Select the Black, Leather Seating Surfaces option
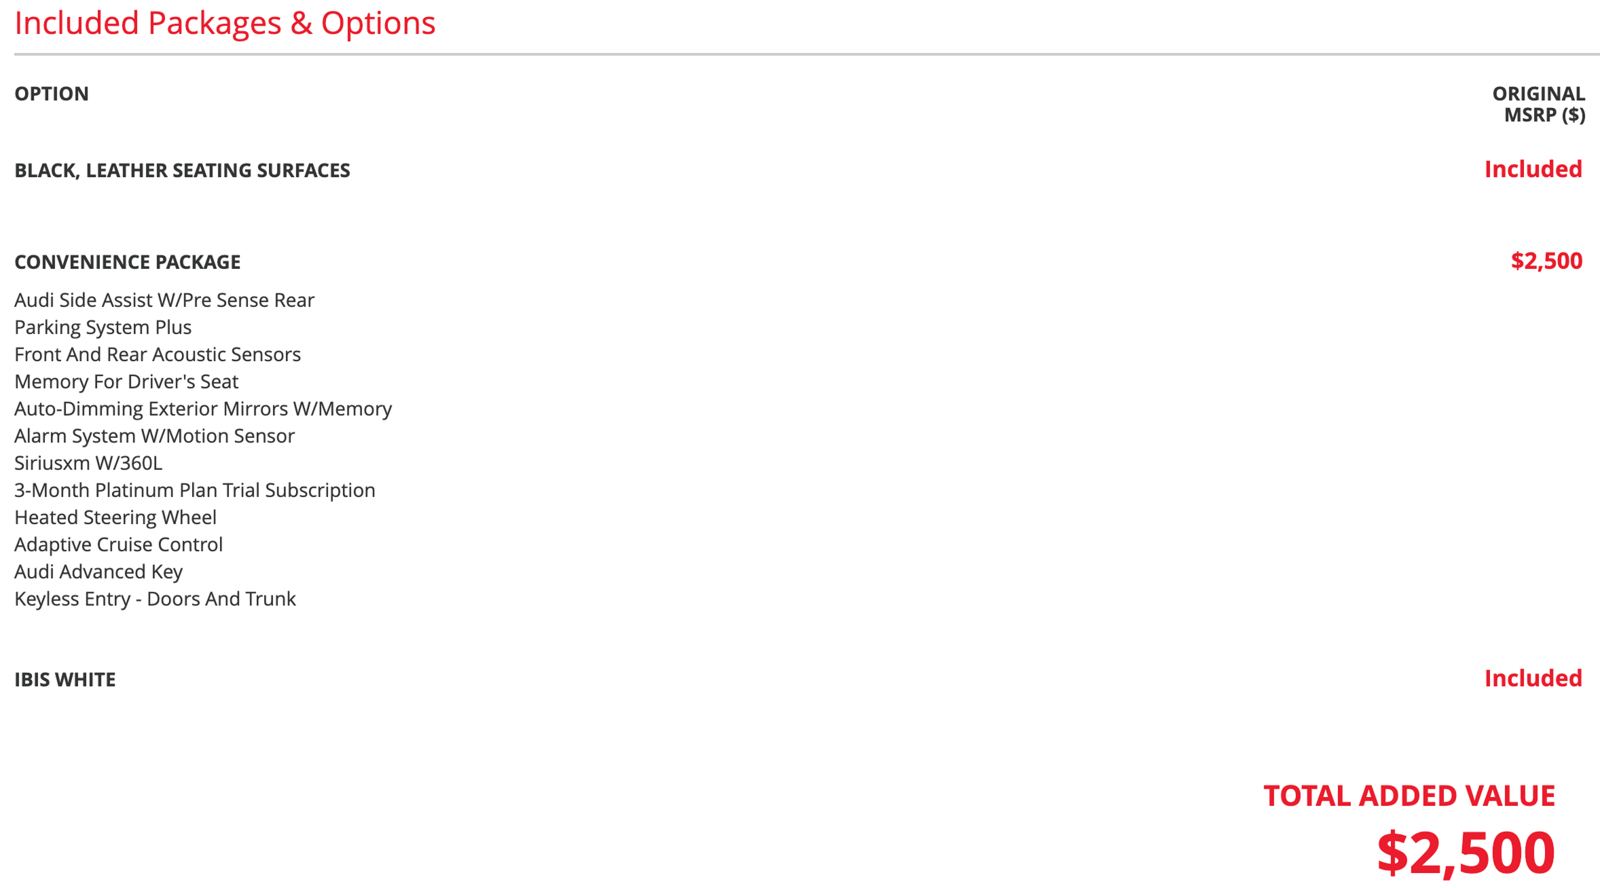 pos(182,171)
